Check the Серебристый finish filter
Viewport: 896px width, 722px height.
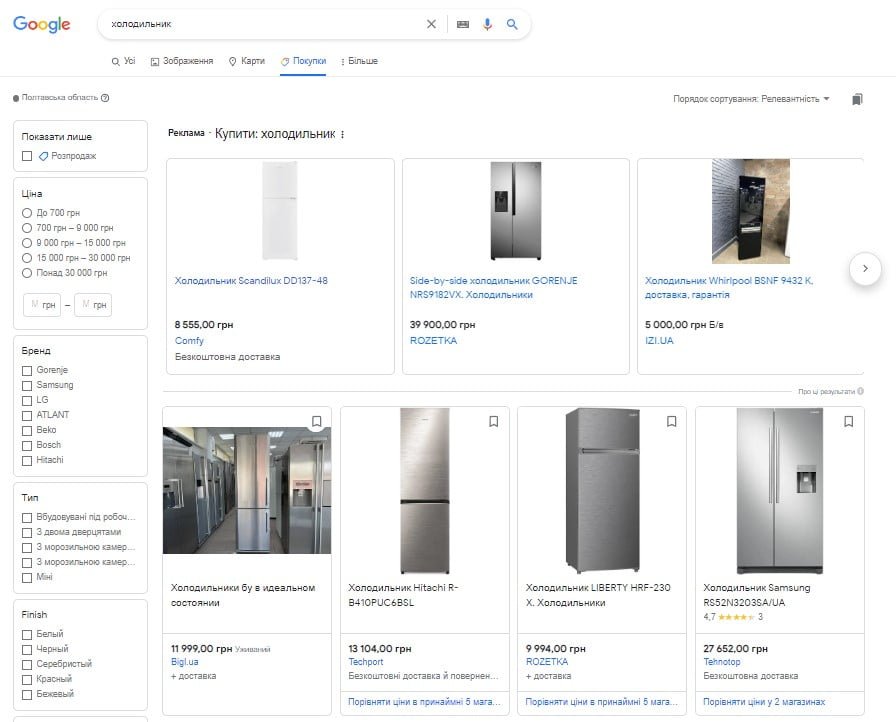click(x=27, y=664)
